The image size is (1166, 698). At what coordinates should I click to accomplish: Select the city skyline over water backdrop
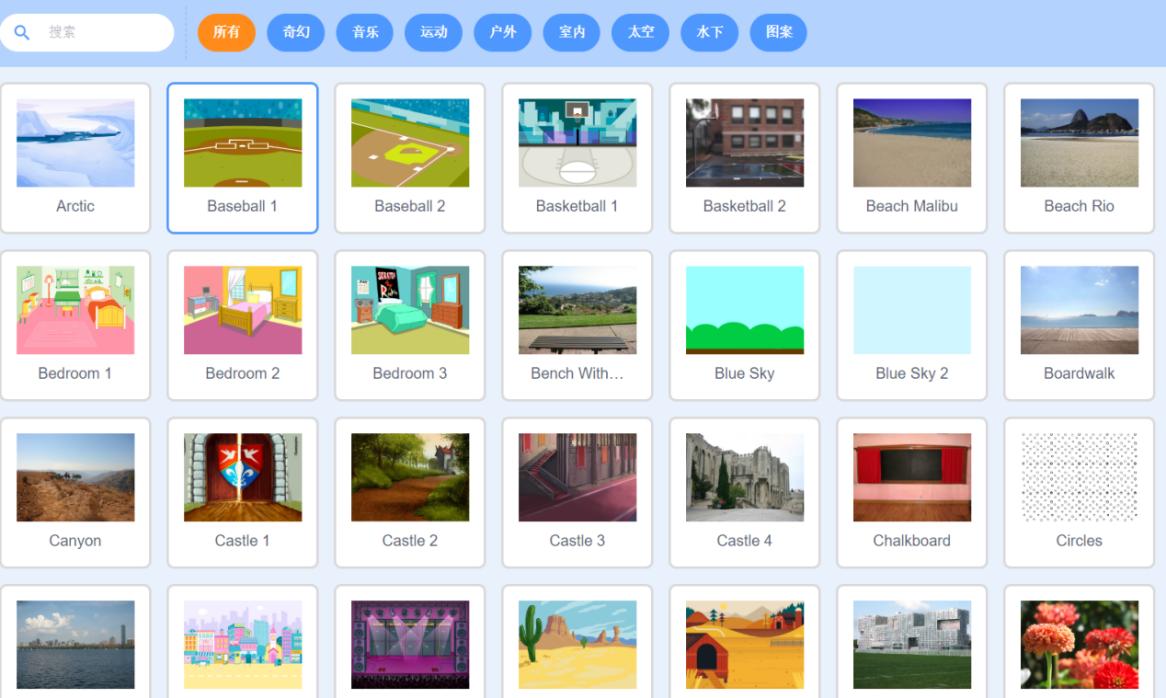[75, 642]
